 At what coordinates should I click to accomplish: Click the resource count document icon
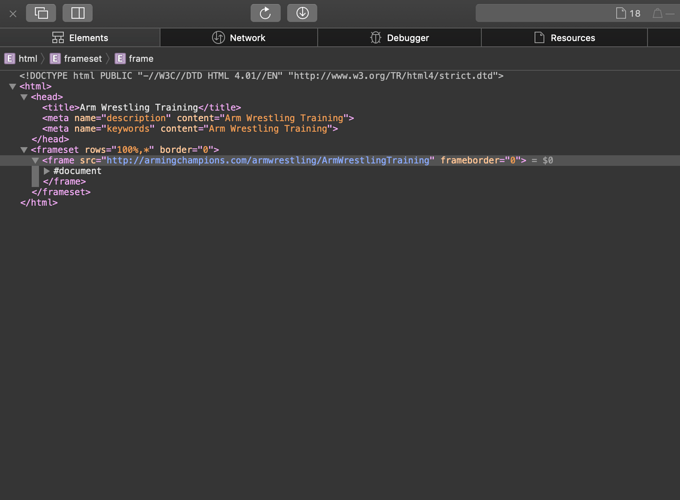pyautogui.click(x=621, y=13)
